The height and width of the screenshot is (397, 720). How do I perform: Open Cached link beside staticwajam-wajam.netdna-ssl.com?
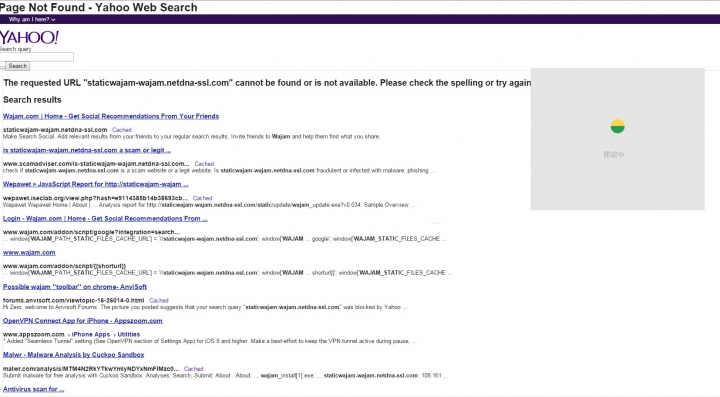click(x=122, y=130)
